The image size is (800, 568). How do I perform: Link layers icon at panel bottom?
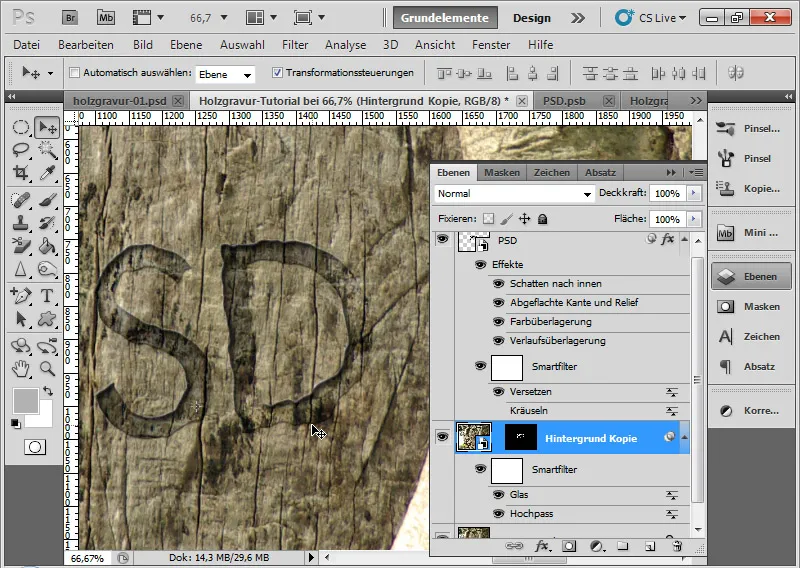pyautogui.click(x=513, y=546)
